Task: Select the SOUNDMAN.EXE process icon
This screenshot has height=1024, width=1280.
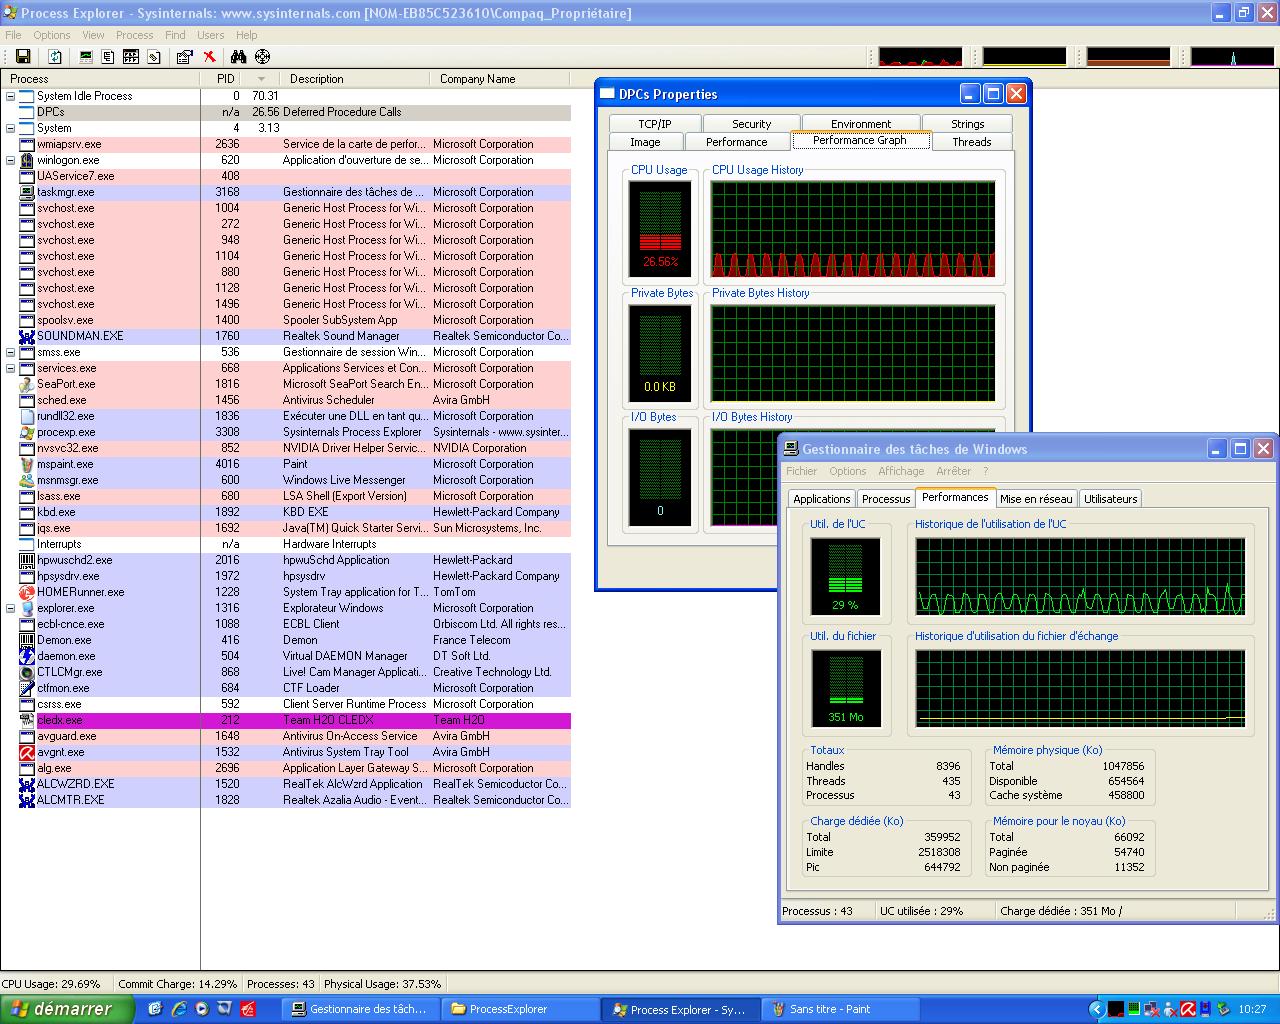Action: pyautogui.click(x=27, y=336)
